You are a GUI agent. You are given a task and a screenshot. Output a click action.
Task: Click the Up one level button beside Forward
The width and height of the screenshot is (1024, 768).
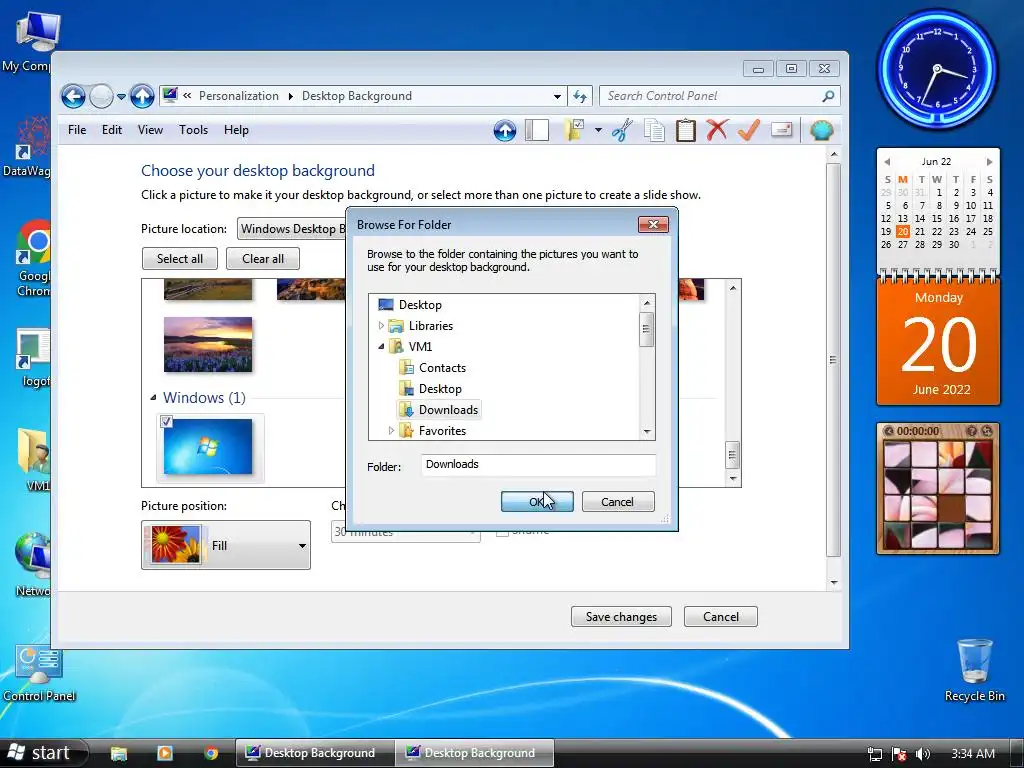coord(142,97)
